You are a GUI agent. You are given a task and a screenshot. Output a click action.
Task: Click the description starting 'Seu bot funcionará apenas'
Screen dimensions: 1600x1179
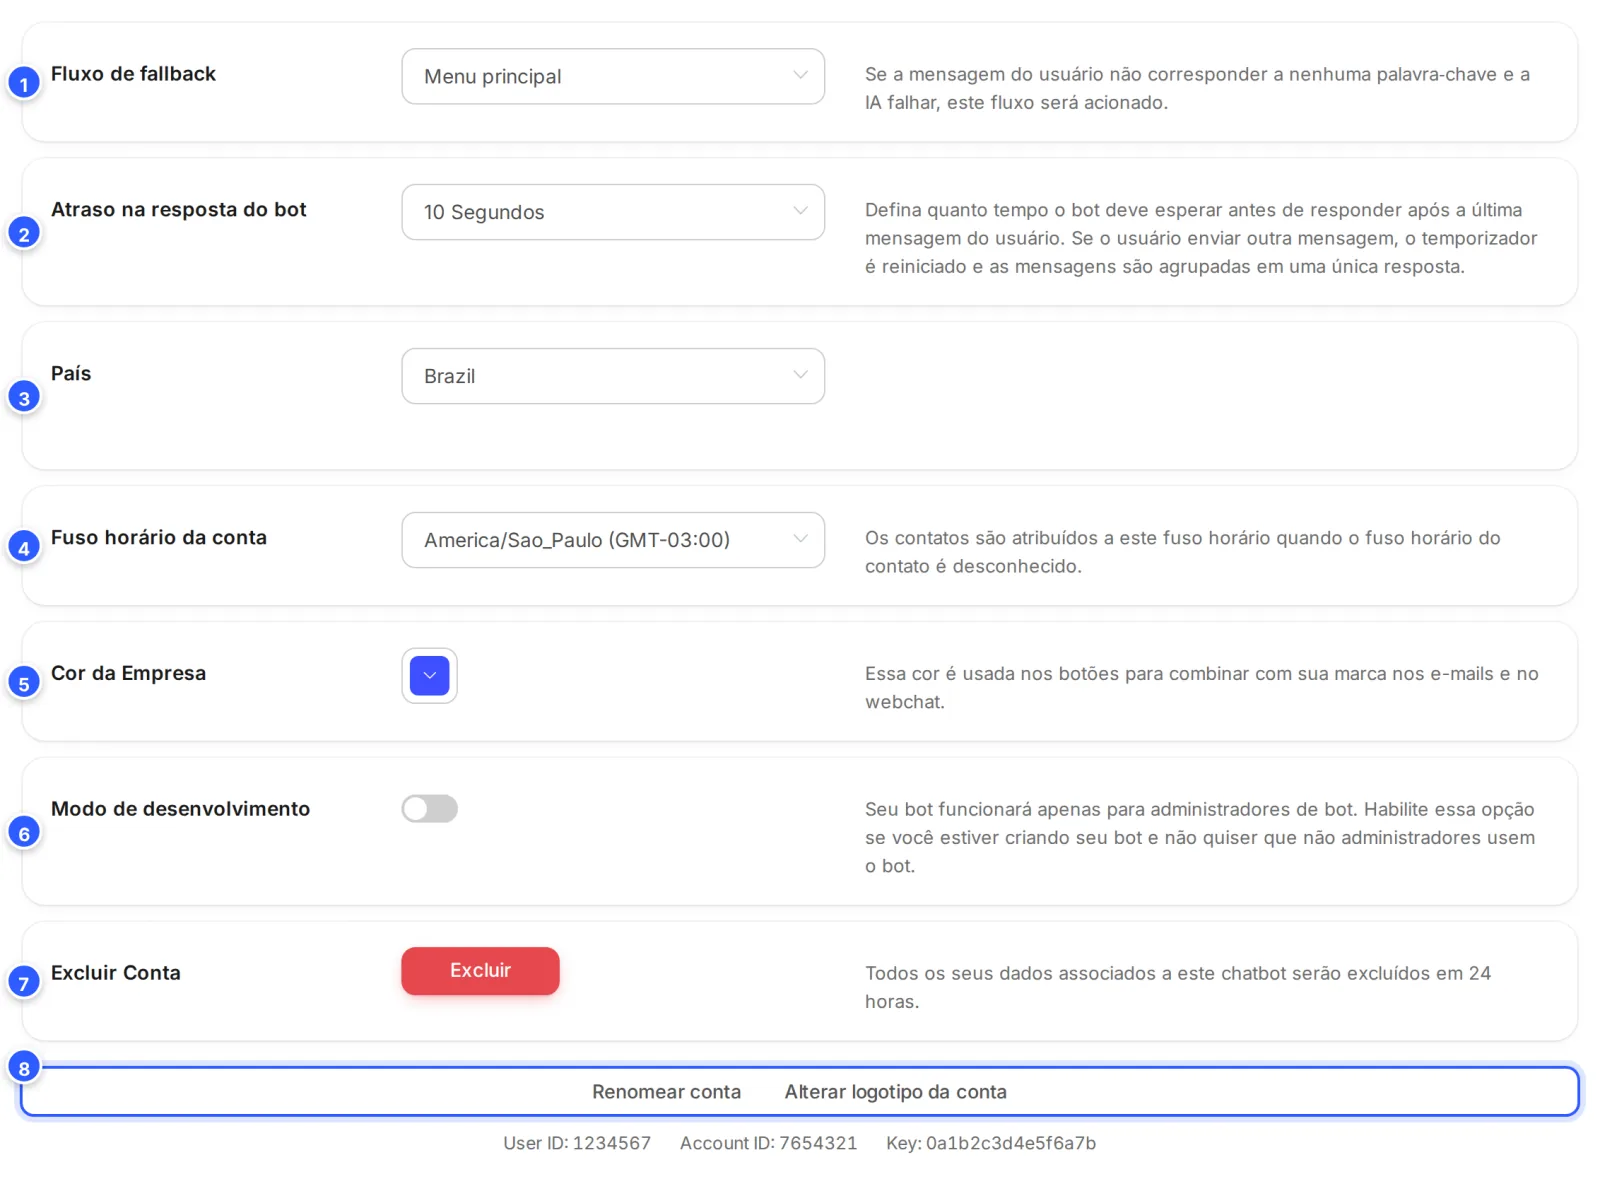click(1199, 838)
